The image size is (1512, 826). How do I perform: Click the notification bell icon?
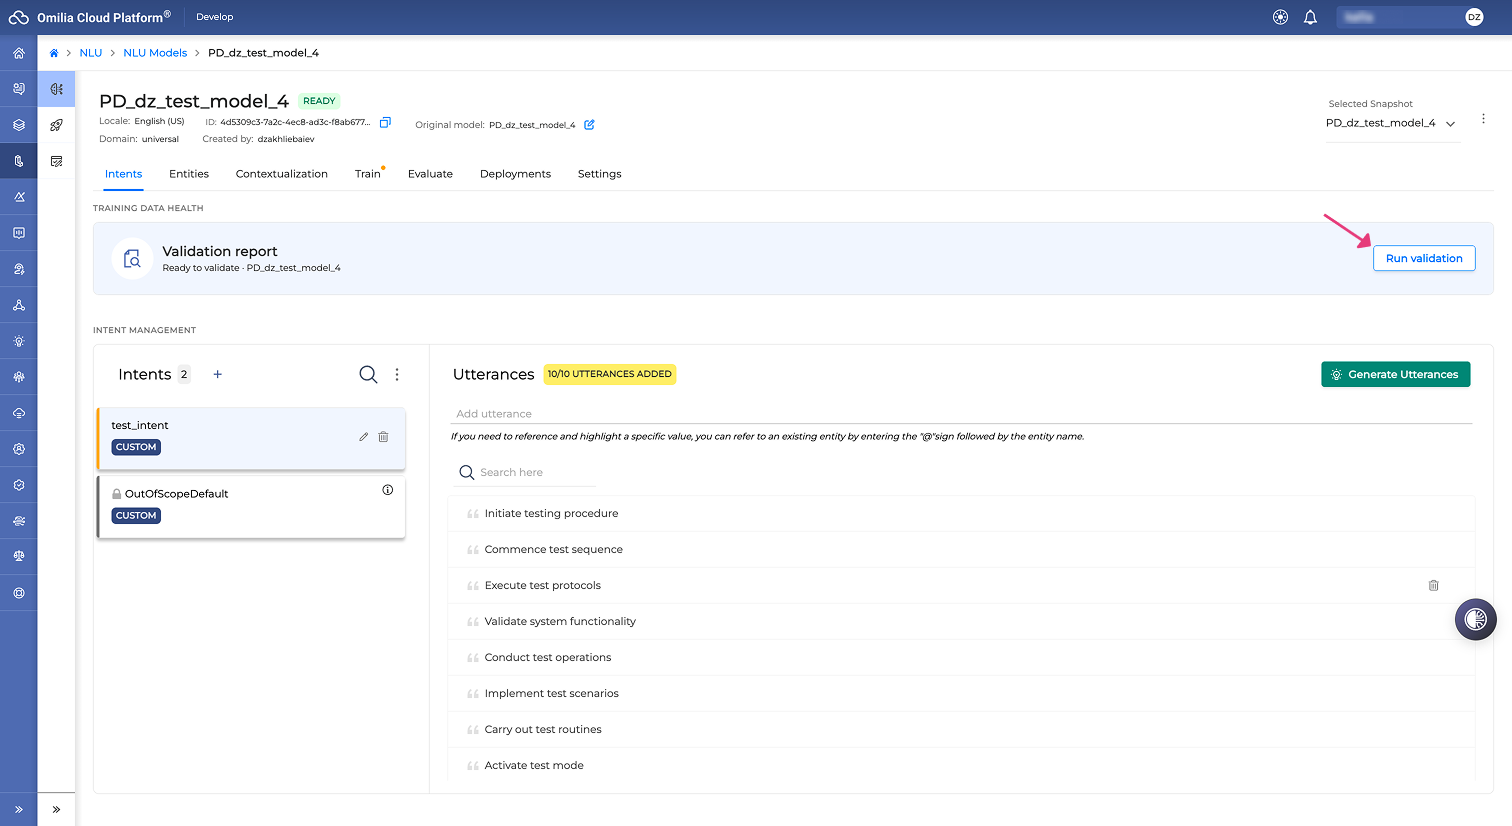pyautogui.click(x=1310, y=17)
